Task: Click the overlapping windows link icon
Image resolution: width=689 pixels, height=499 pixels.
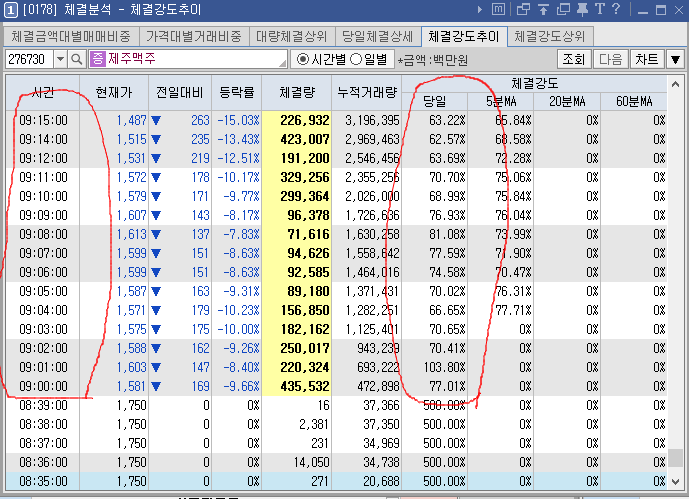Action: point(523,10)
